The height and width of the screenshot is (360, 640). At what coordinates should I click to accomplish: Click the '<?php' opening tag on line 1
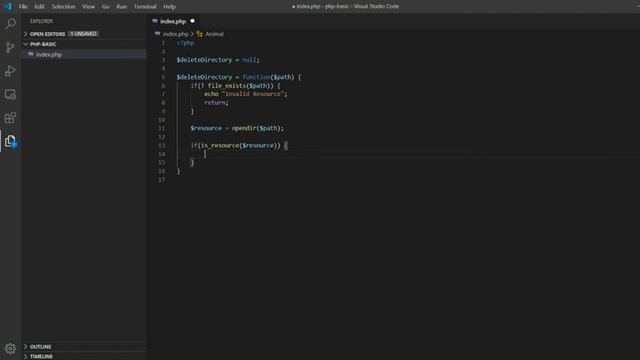(185, 43)
